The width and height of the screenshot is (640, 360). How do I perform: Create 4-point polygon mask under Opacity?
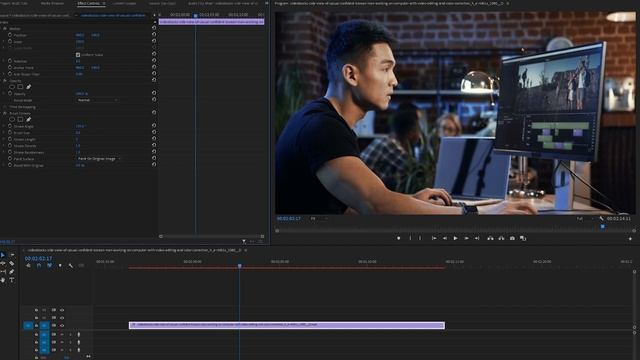(20, 87)
